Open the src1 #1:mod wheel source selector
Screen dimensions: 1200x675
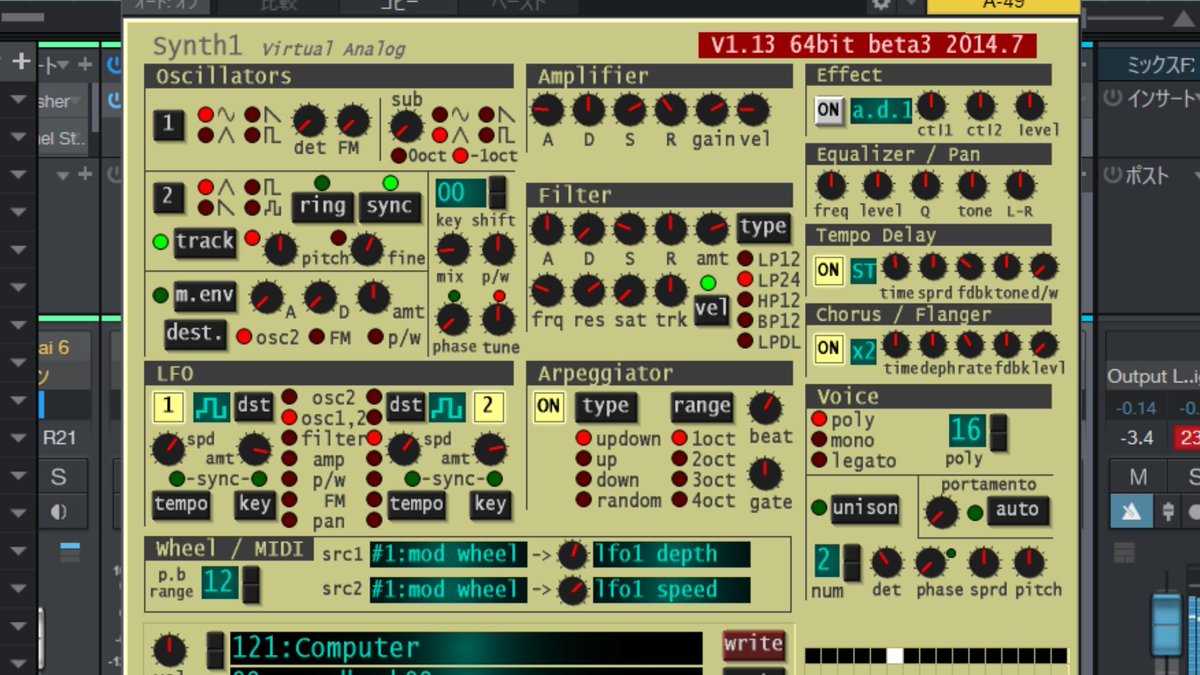point(448,555)
